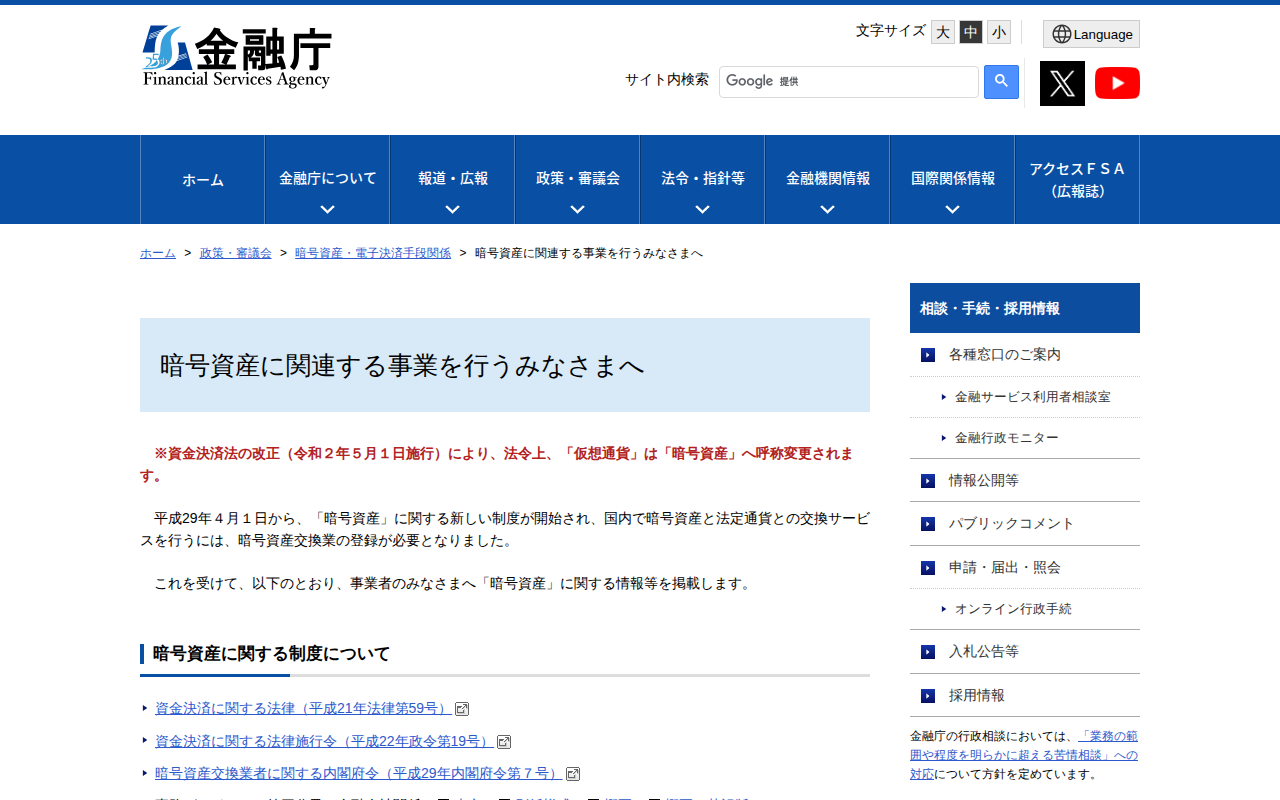Image resolution: width=1280 pixels, height=800 pixels.
Task: Select the 大 text size option
Action: tap(942, 32)
